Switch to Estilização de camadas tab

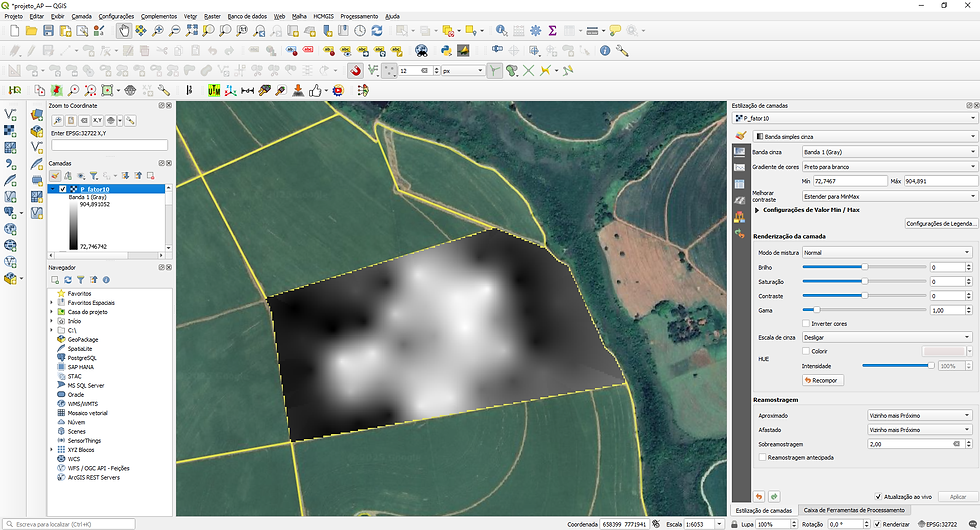(764, 511)
